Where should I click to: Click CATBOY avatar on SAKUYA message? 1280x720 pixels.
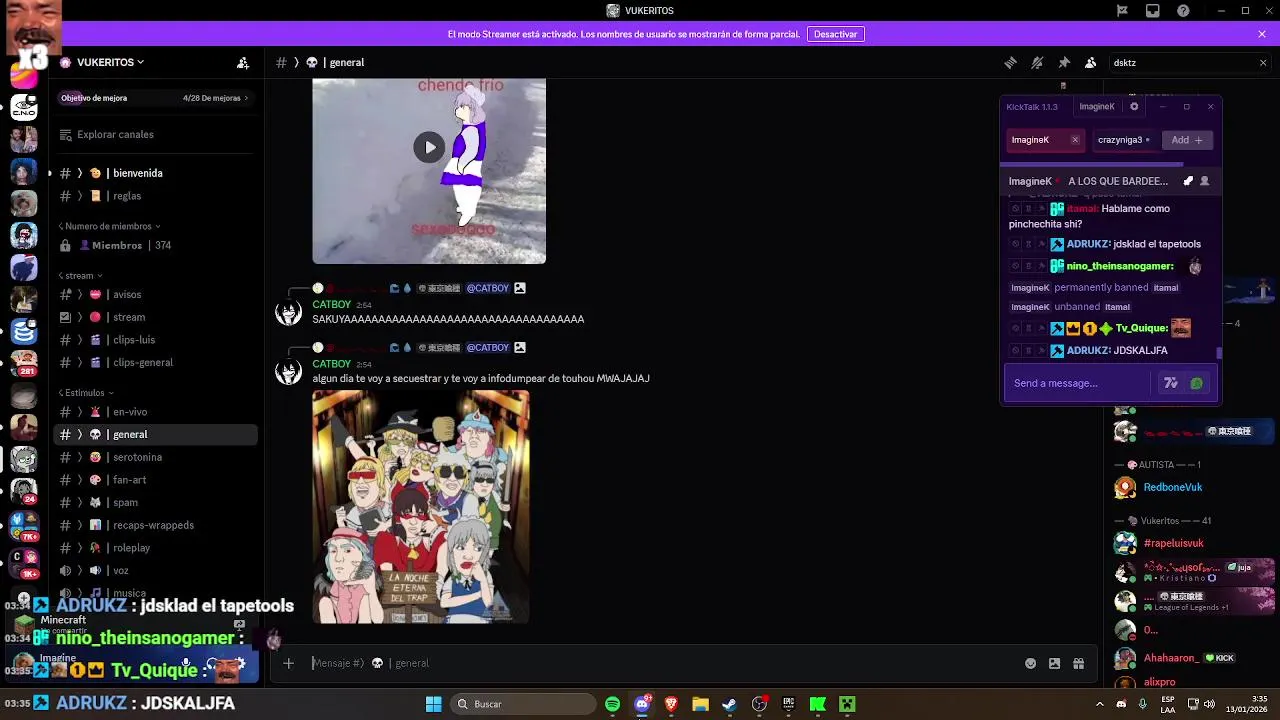(x=288, y=313)
